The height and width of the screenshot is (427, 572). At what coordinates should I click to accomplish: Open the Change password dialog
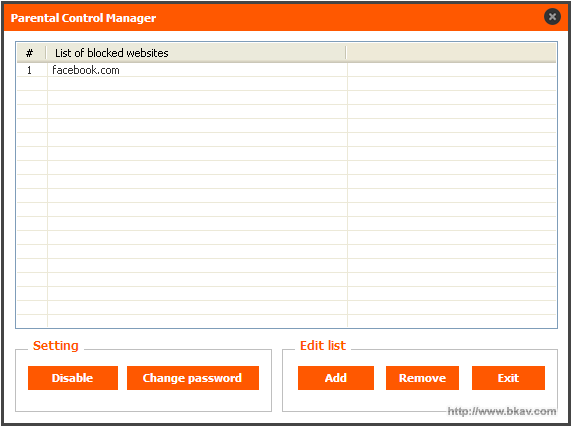[193, 378]
